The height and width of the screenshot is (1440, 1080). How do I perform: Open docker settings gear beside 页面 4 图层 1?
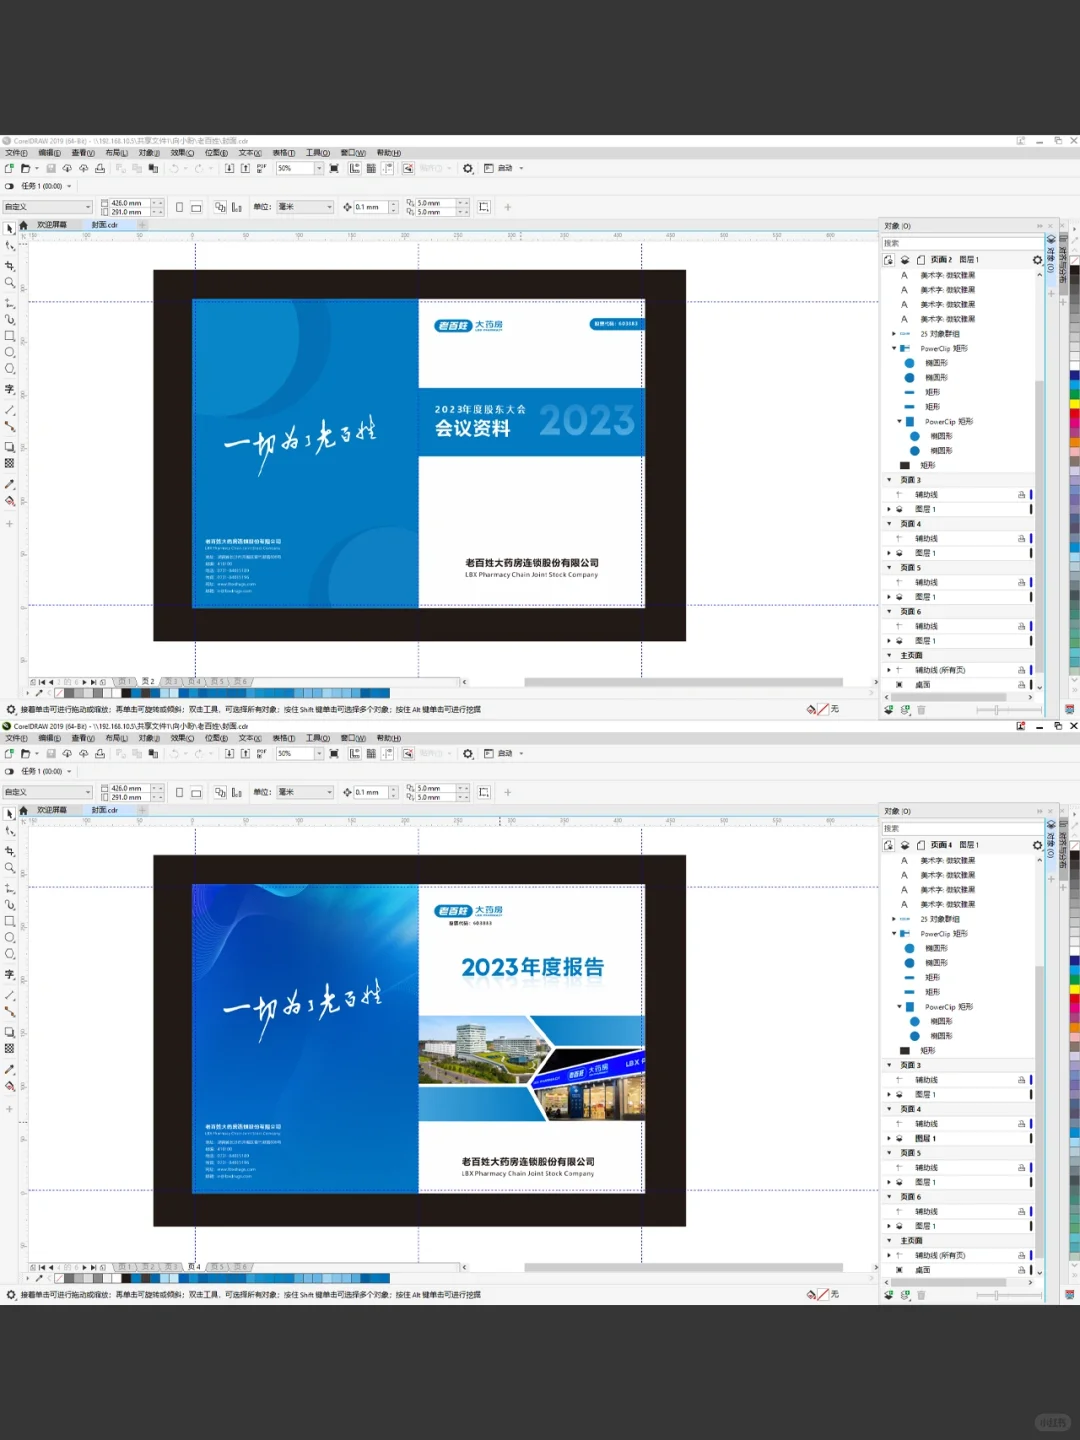1037,845
